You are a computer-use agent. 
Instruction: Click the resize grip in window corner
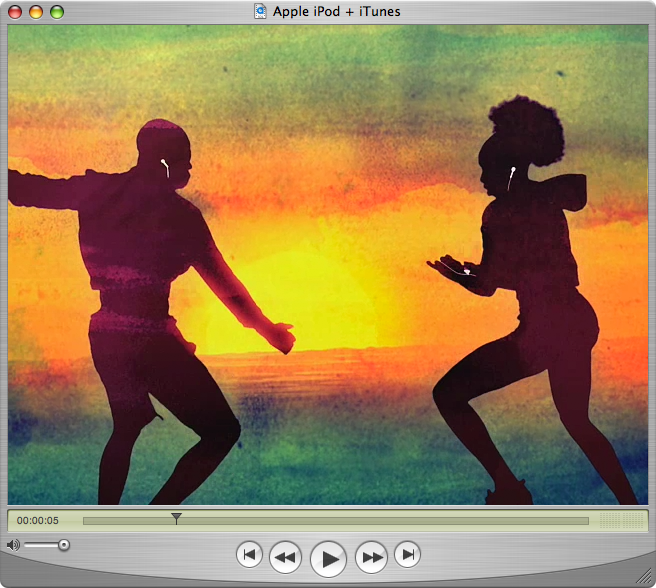pos(644,576)
